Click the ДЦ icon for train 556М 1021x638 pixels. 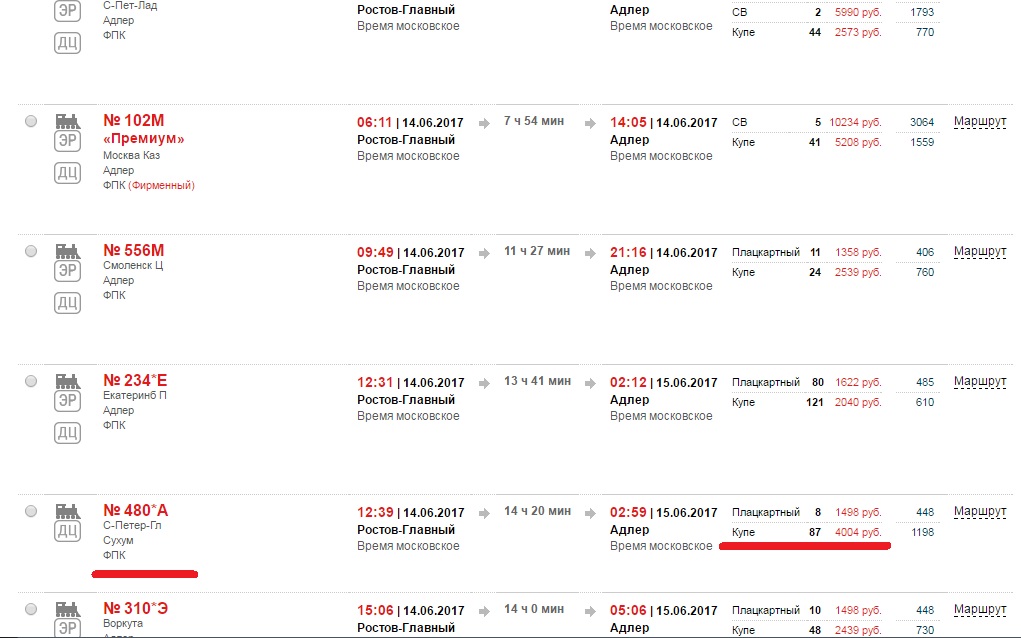(x=67, y=303)
